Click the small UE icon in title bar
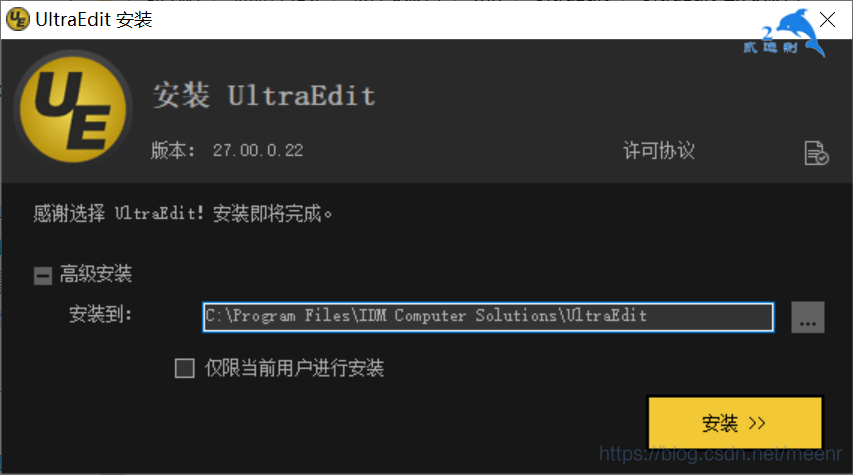The image size is (853, 475). (17, 19)
